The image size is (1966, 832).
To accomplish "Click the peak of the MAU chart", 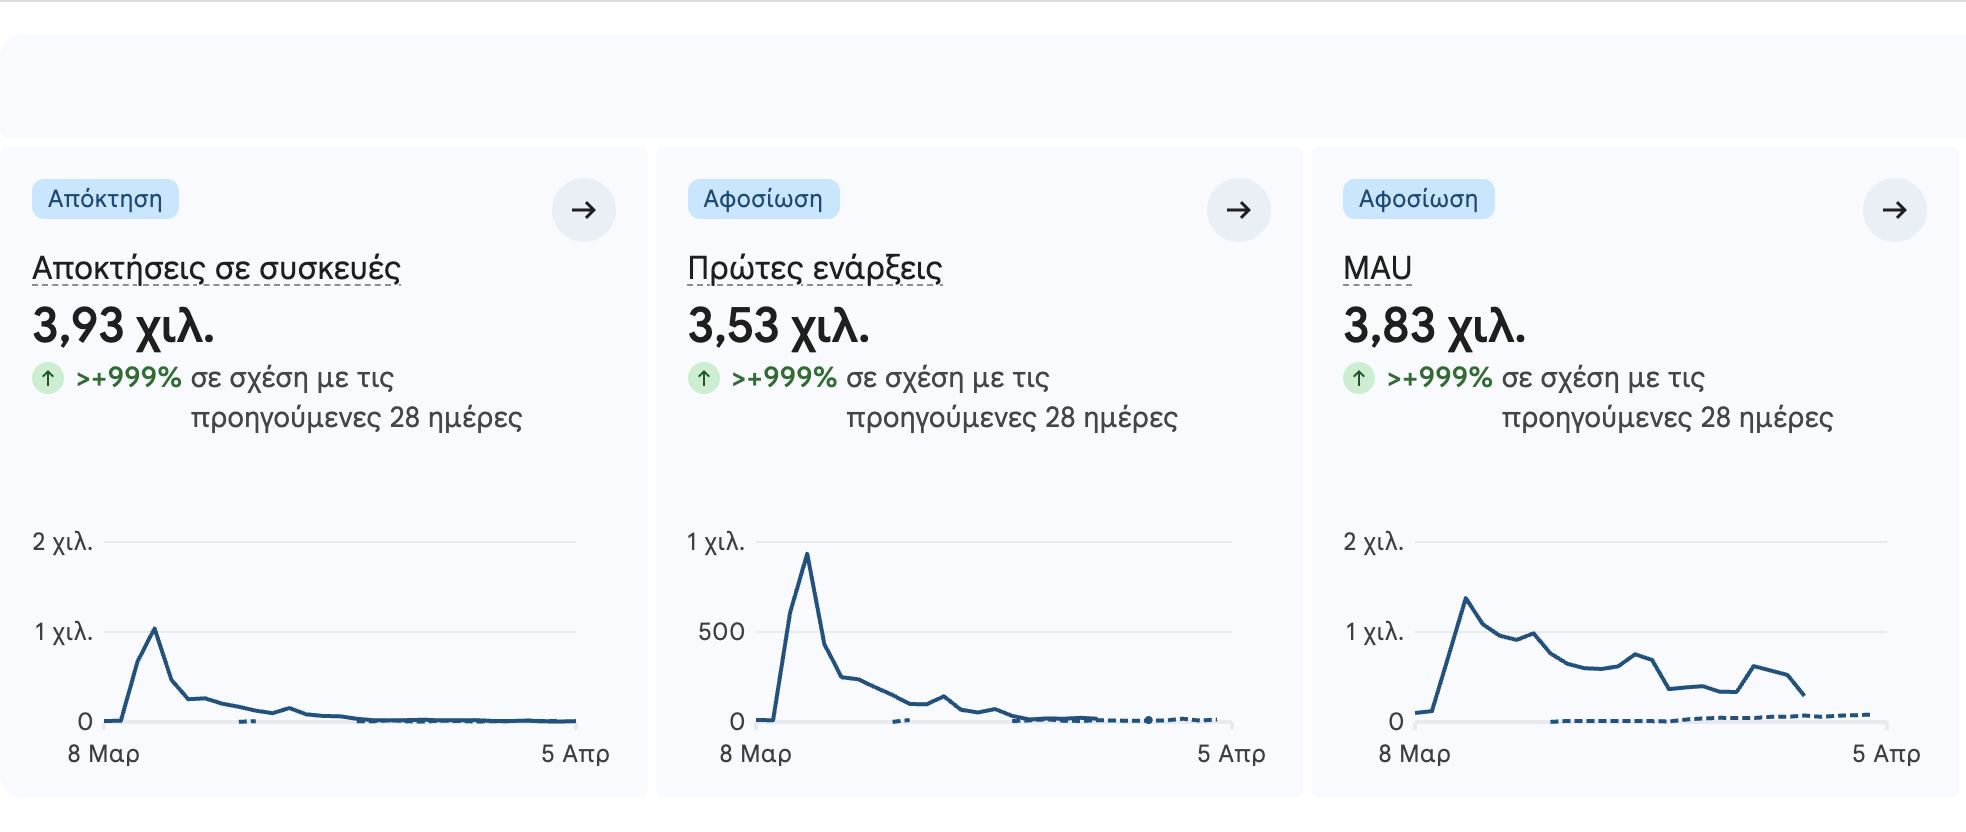I will [1466, 599].
